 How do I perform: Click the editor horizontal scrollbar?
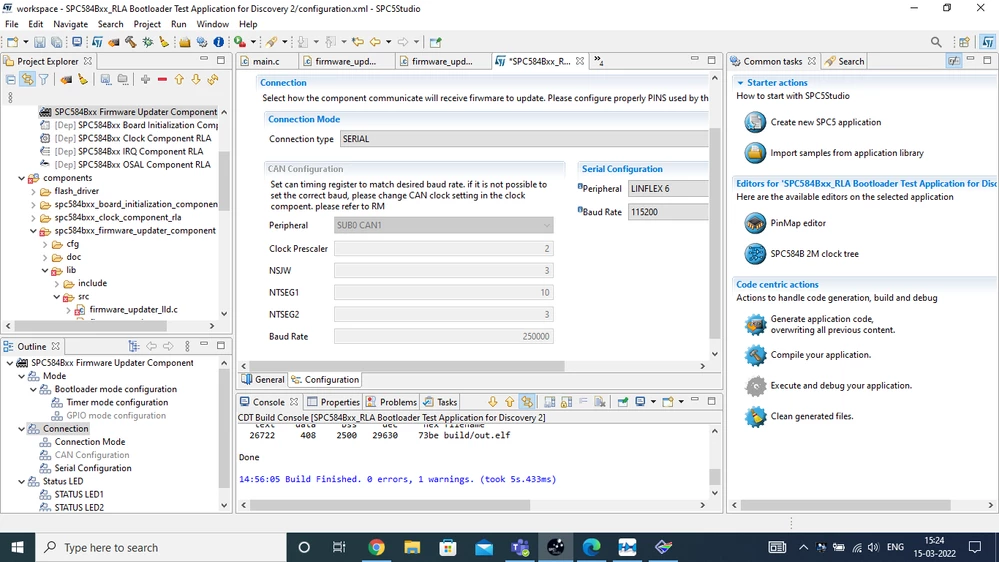pos(406,366)
